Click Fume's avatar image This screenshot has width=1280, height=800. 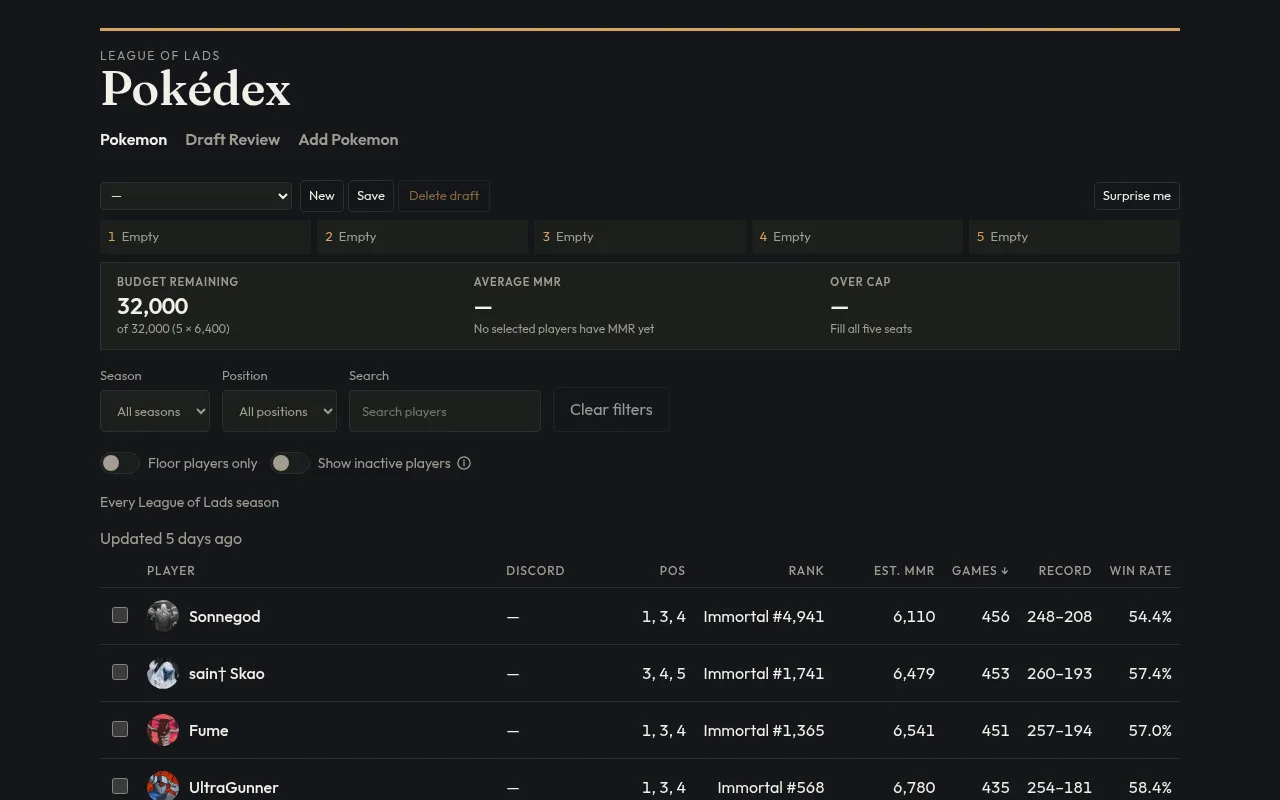pos(163,730)
